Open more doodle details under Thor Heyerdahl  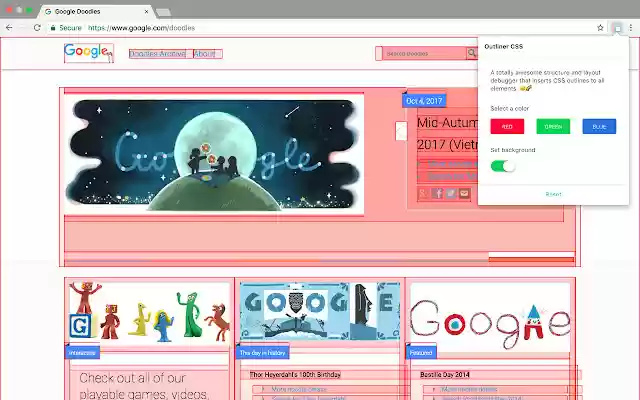[299, 389]
